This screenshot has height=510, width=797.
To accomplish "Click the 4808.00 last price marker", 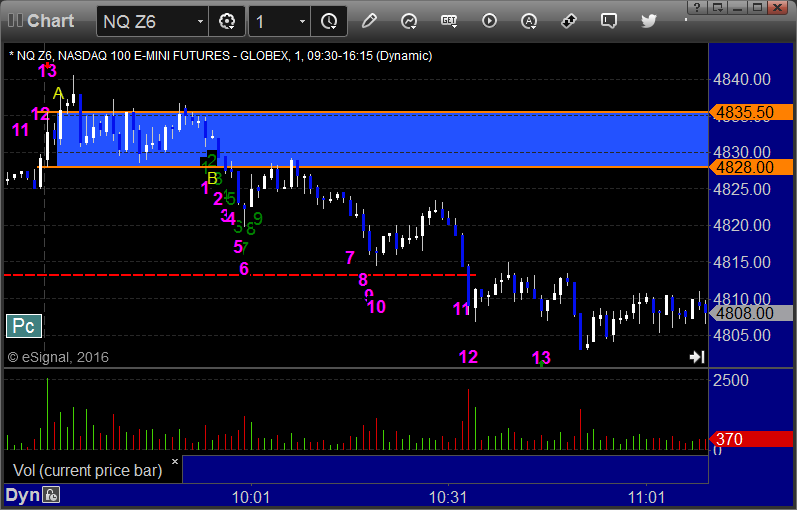I will pos(751,313).
